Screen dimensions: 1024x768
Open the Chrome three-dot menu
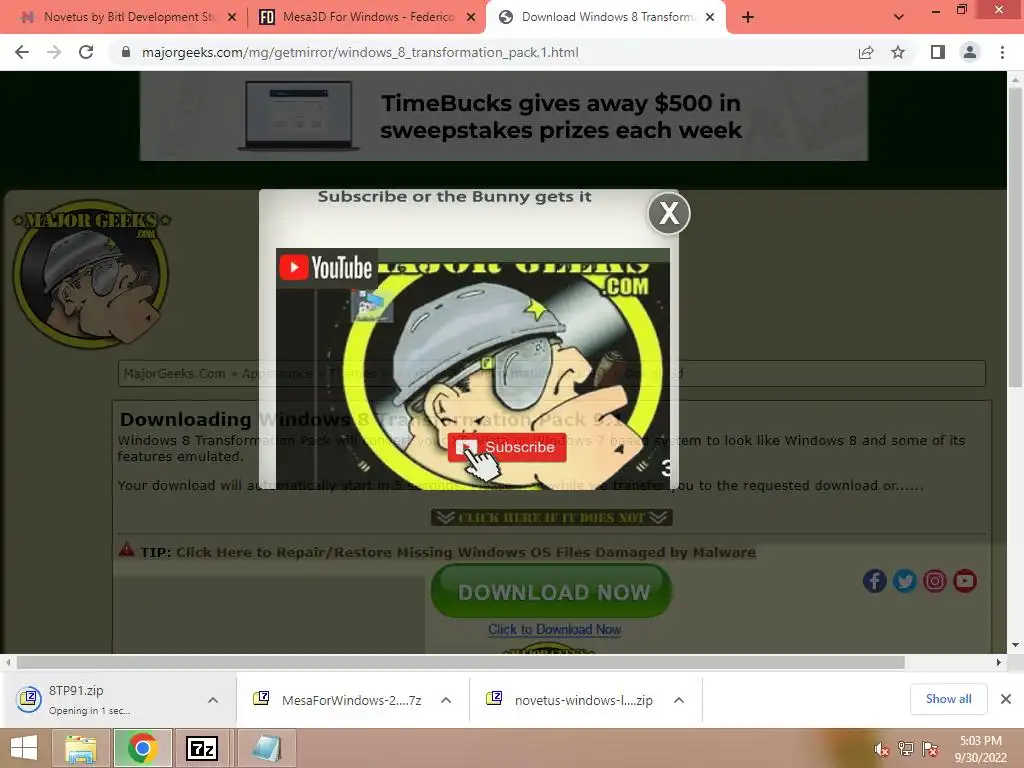click(x=1002, y=52)
